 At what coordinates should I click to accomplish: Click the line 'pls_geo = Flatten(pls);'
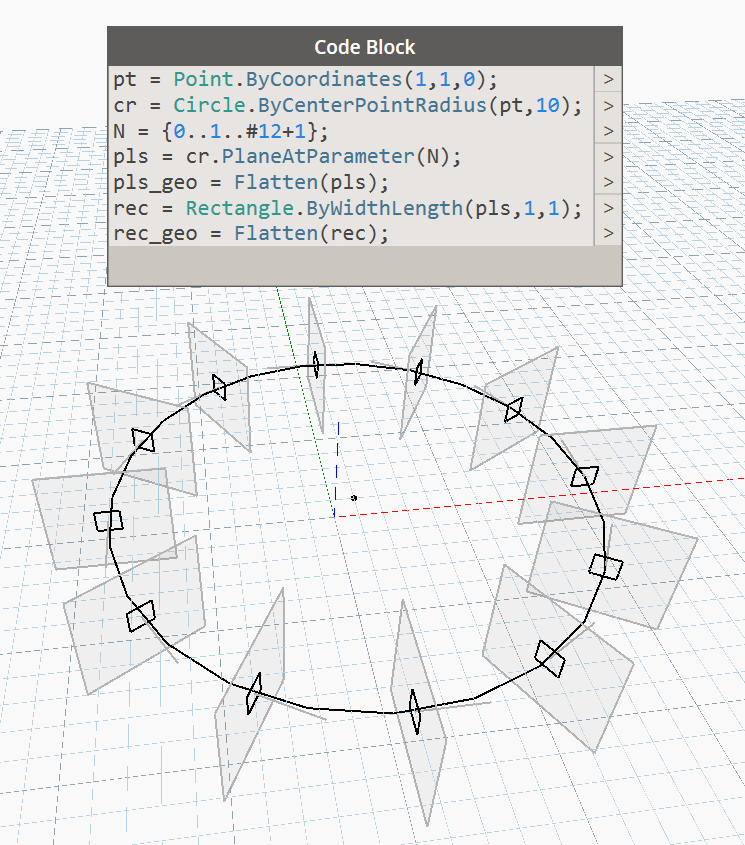point(251,183)
